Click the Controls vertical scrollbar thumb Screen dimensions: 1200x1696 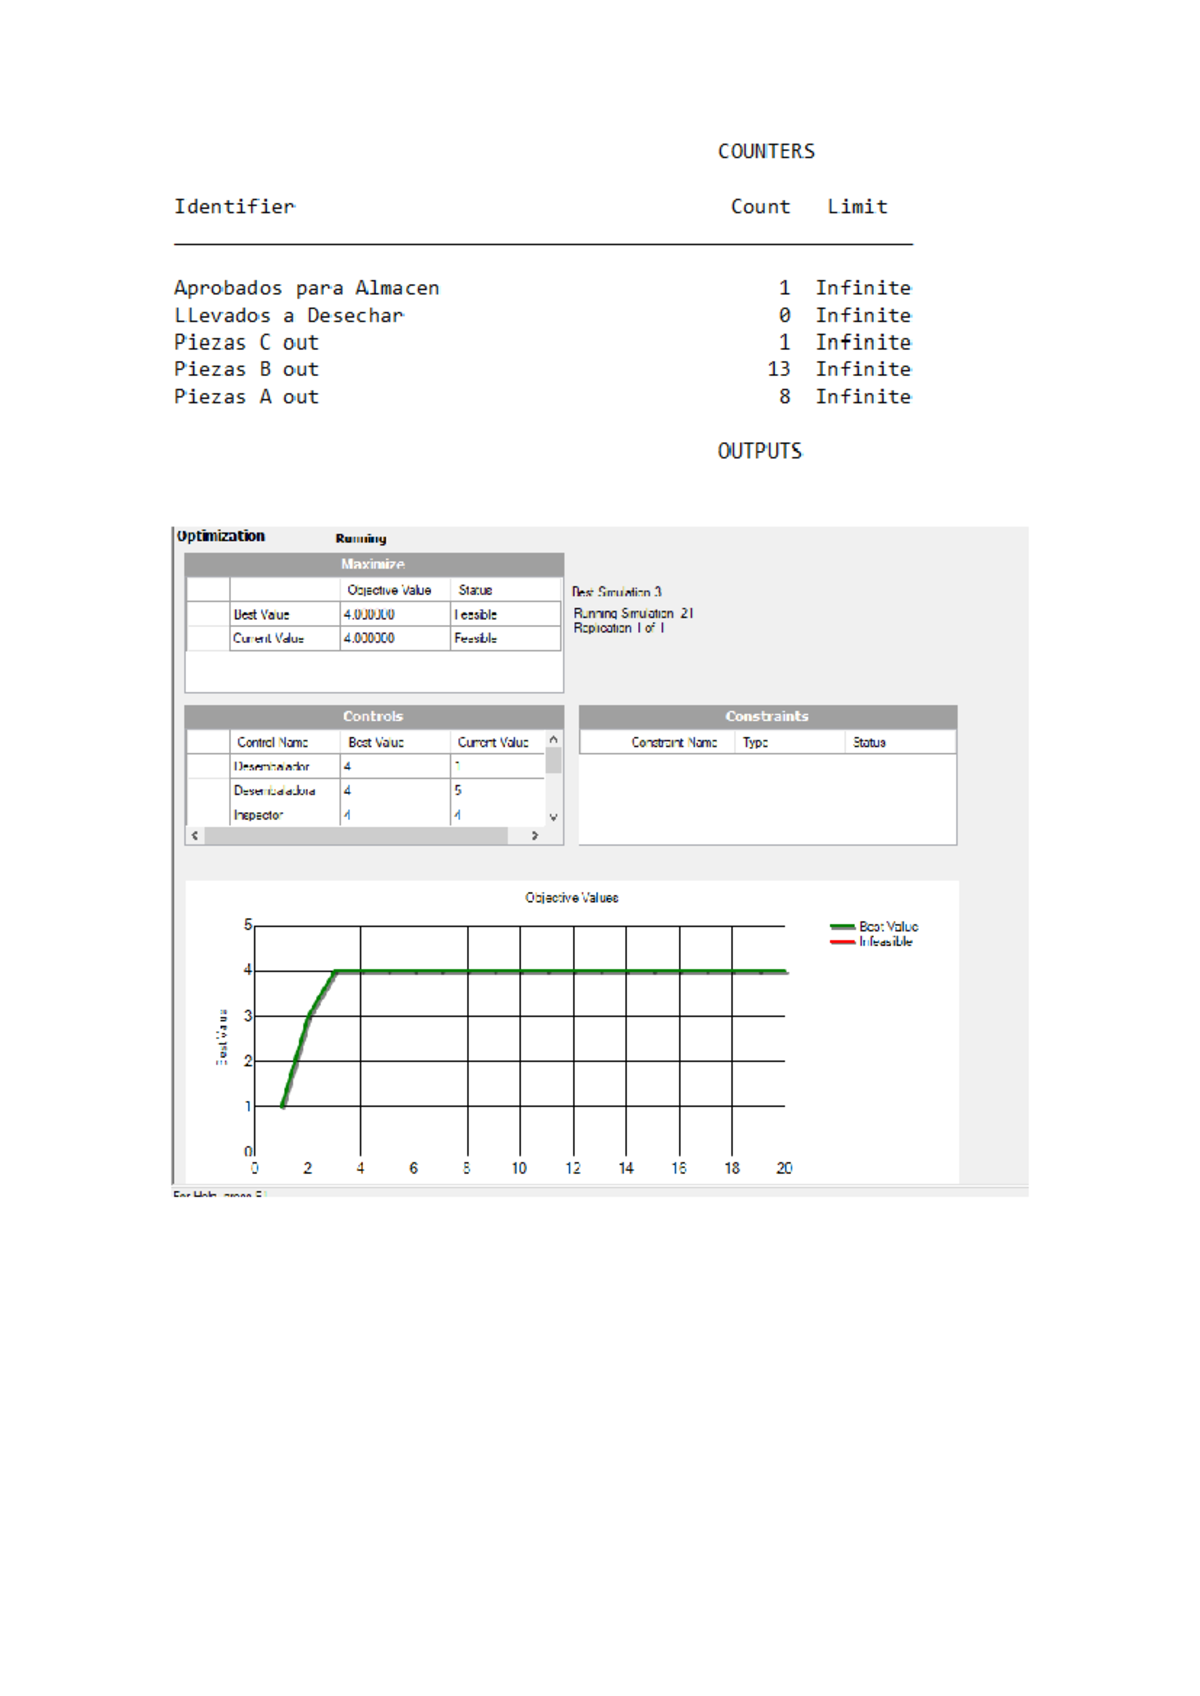553,761
